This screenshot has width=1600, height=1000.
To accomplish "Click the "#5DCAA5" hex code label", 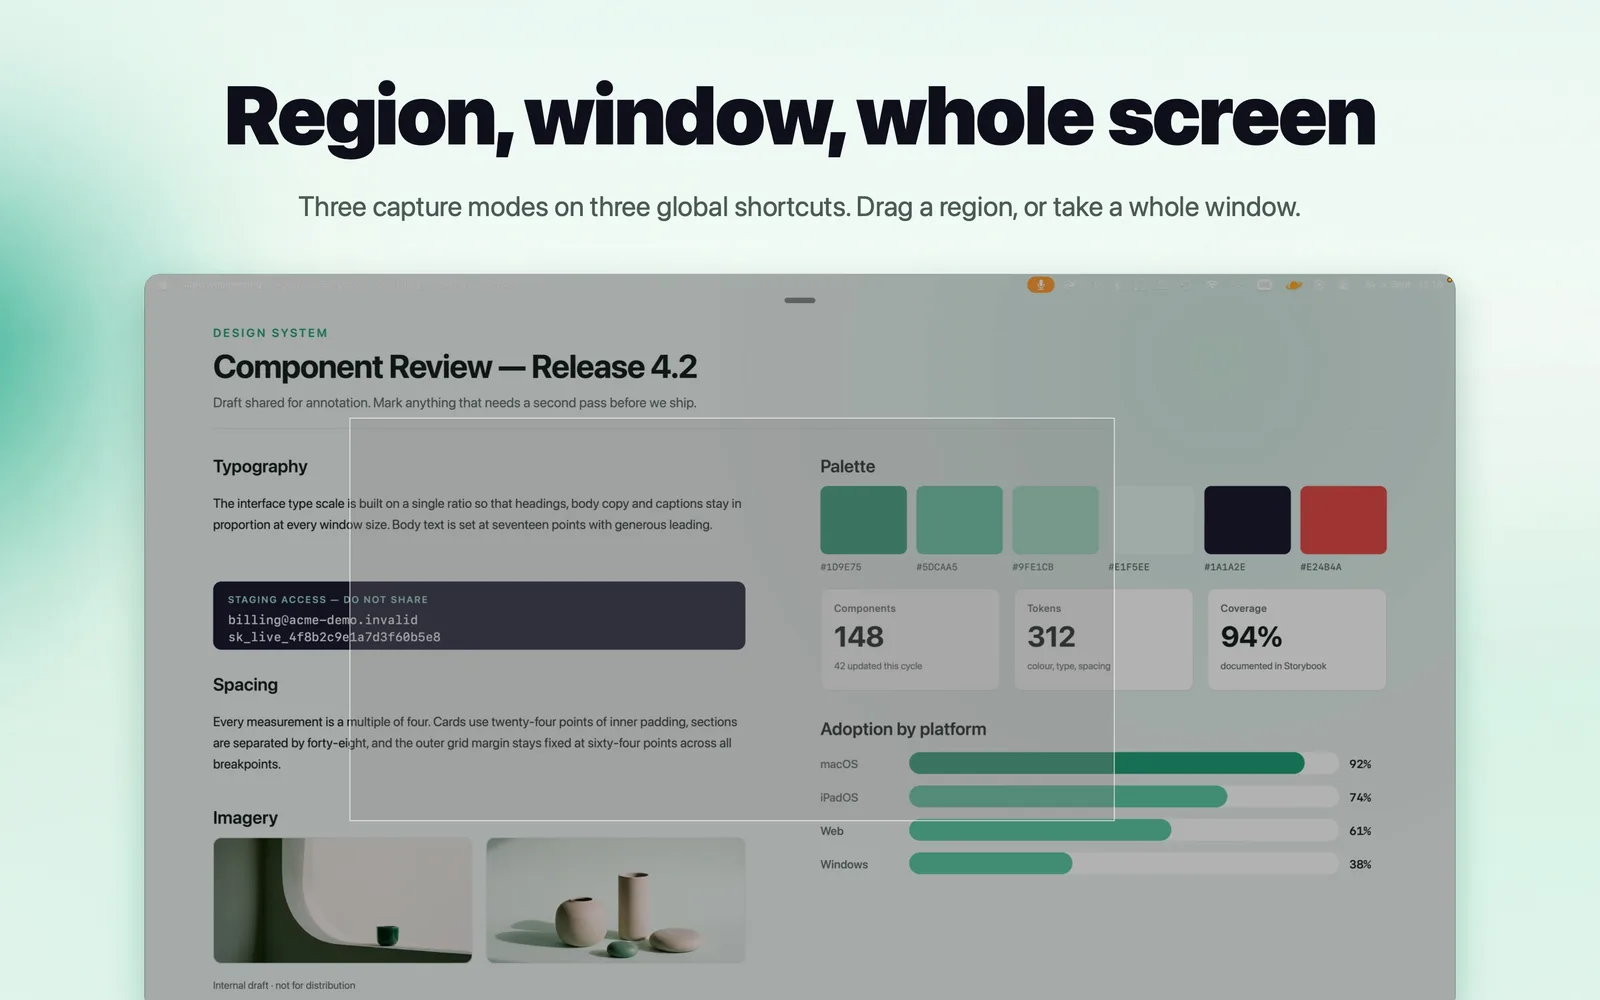I will click(x=937, y=567).
